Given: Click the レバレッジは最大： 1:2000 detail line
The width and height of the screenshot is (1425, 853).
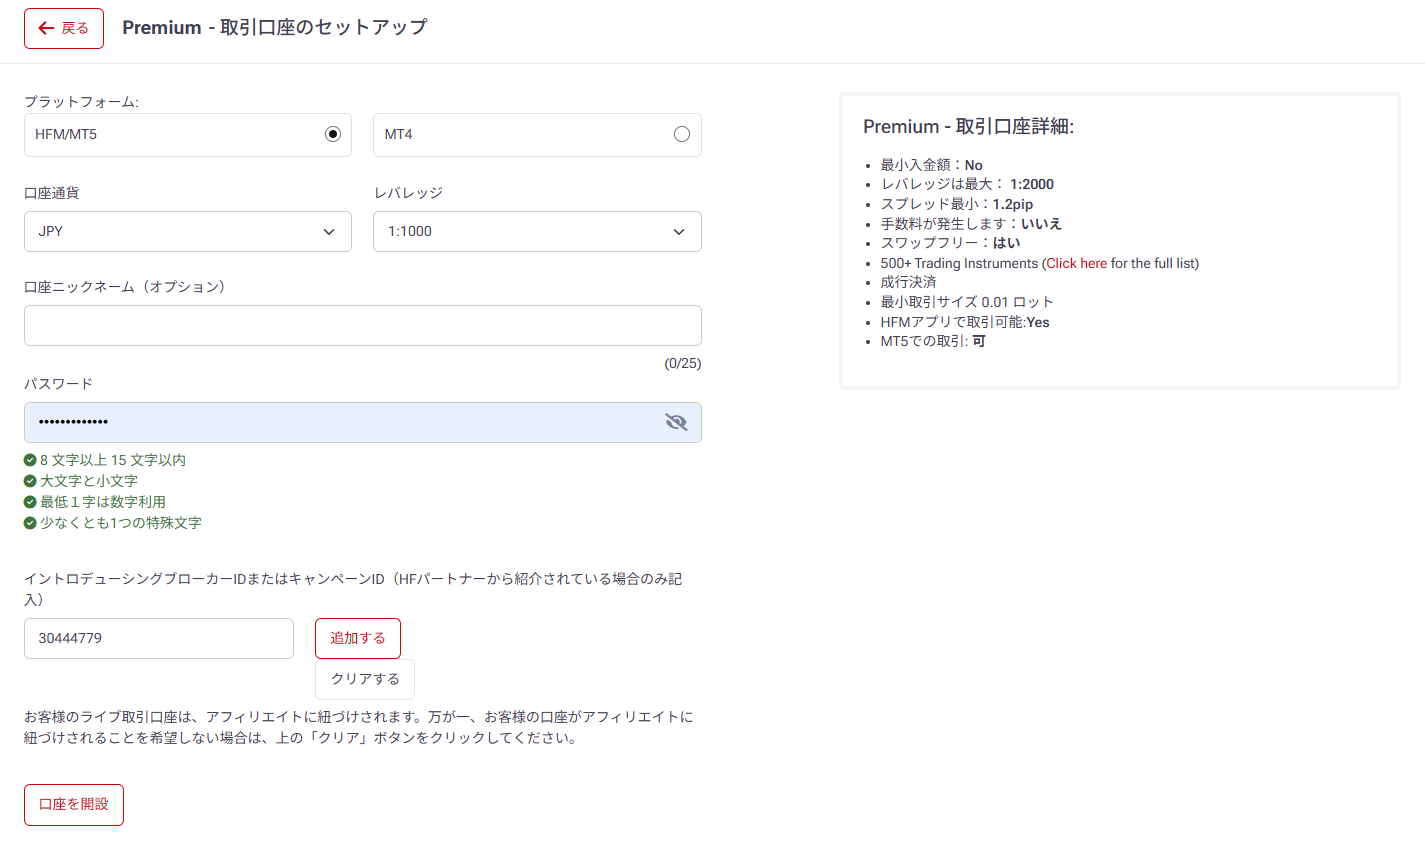Looking at the screenshot, I should click(967, 184).
